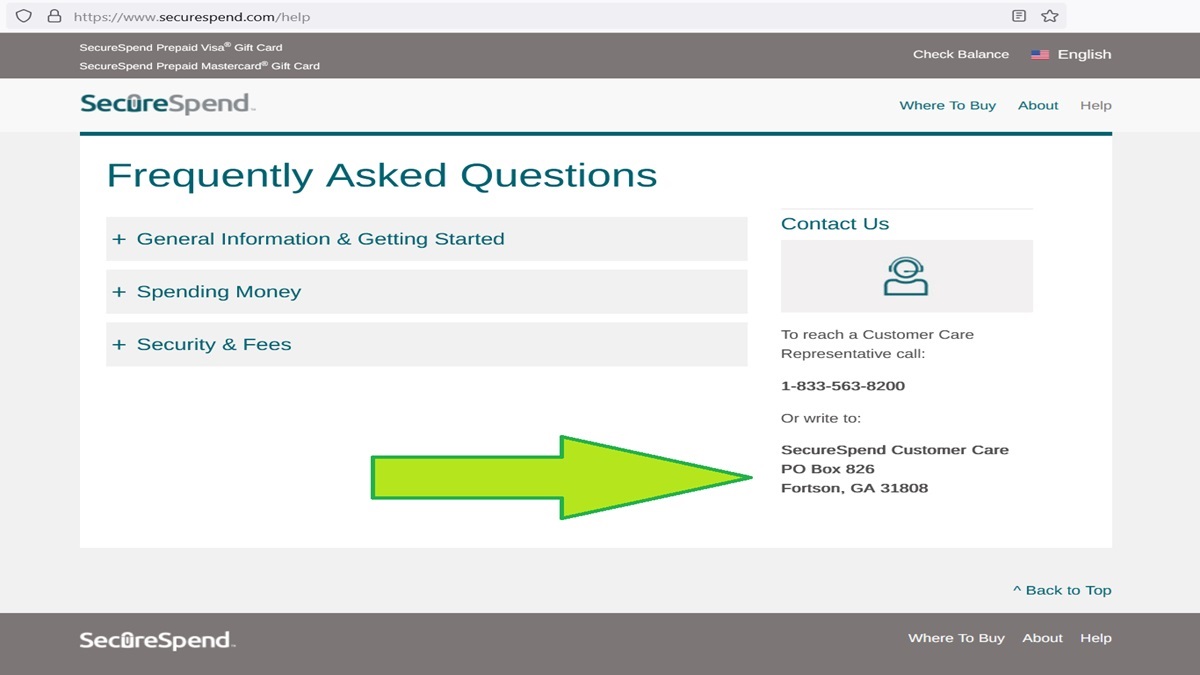Image resolution: width=1200 pixels, height=675 pixels.
Task: Click the shield tracking protection icon
Action: (x=24, y=16)
